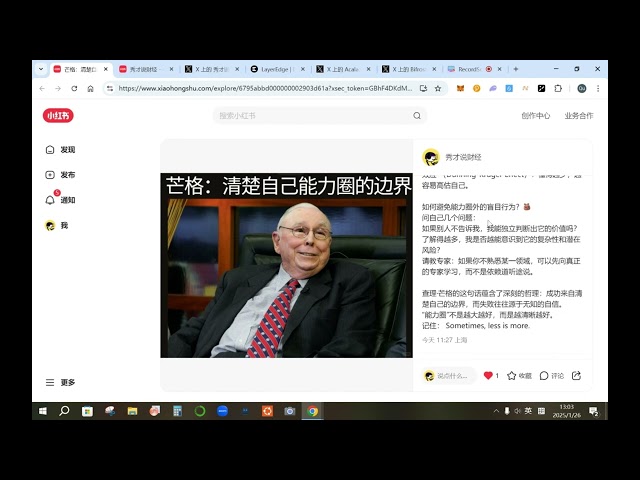Open the black square extension icon
The image size is (640, 480).
541,89
